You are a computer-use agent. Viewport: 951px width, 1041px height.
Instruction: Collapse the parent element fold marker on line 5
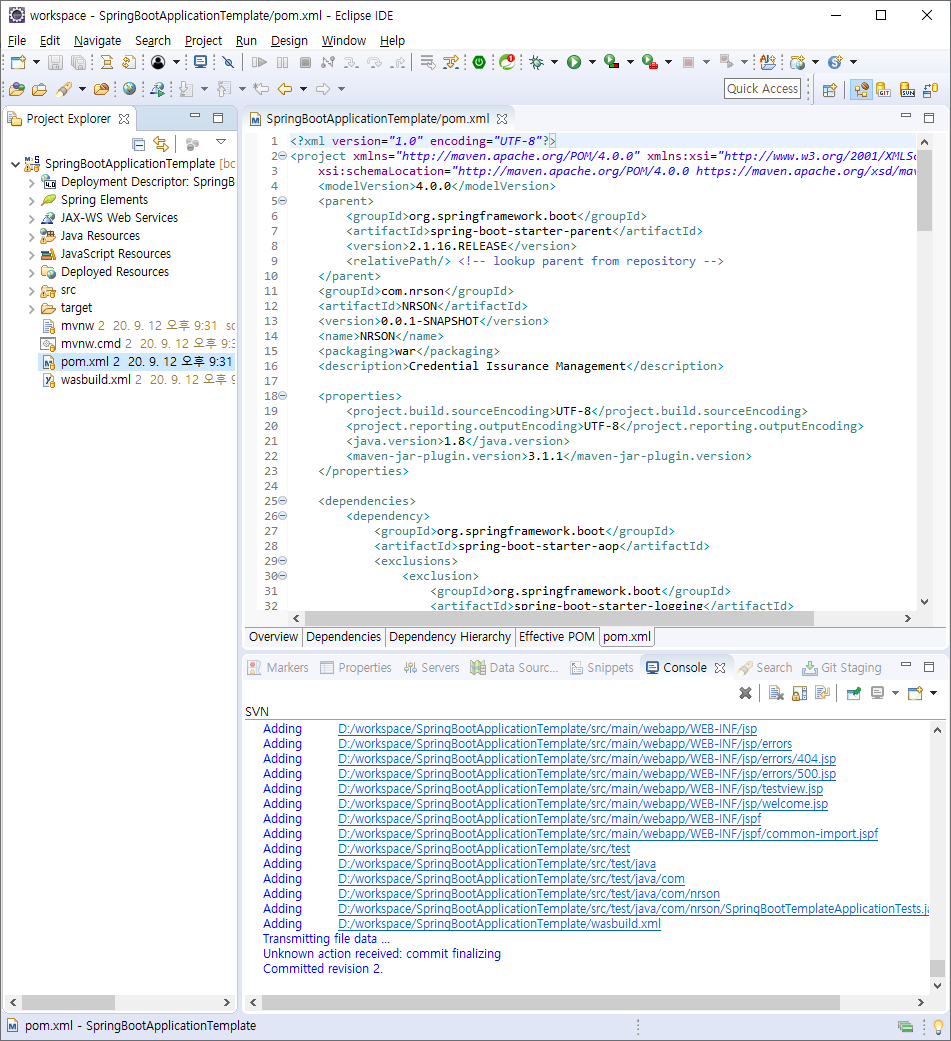pos(283,200)
